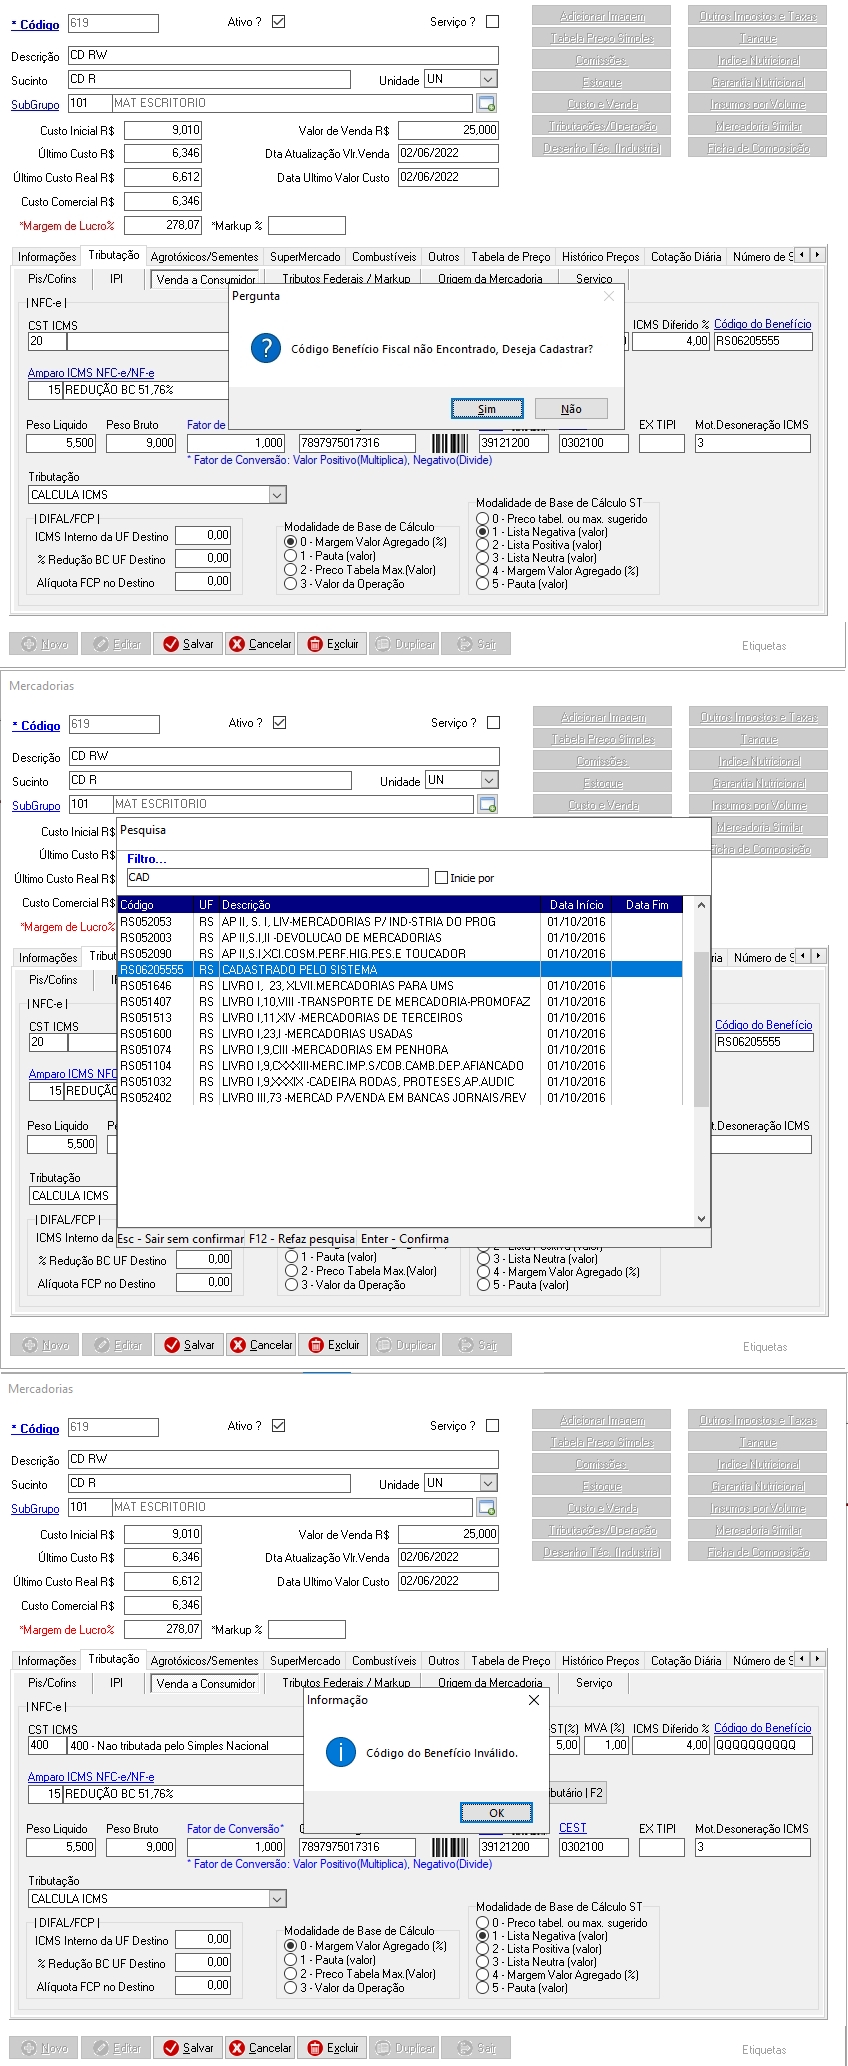Viewport: 848px width, 2066px height.
Task: Open Tributação CALCULA ICMS dropdown in Informação dialog window
Action: tap(277, 1899)
